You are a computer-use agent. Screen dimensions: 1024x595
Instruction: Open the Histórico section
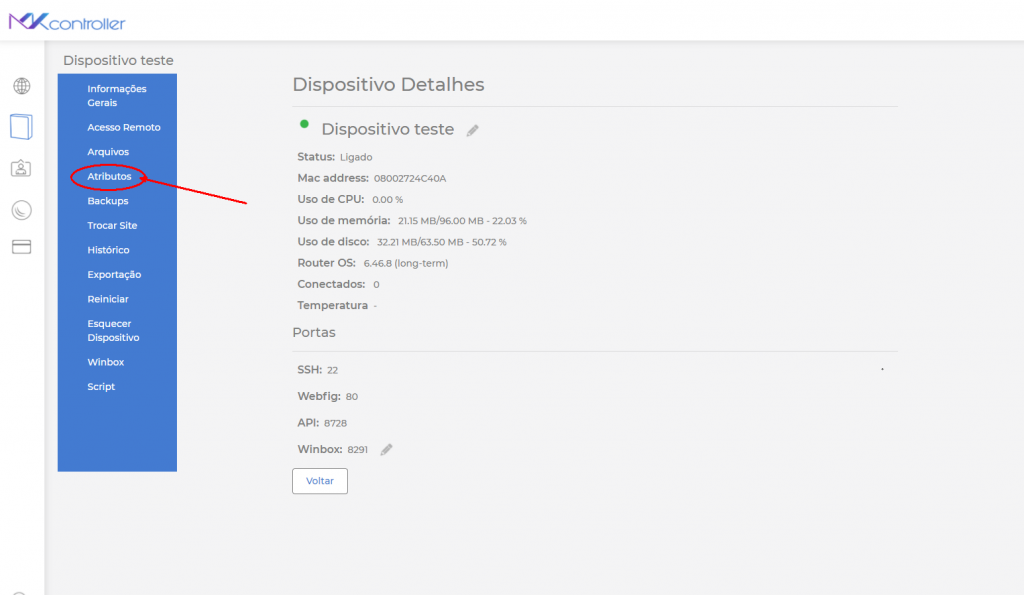[108, 249]
